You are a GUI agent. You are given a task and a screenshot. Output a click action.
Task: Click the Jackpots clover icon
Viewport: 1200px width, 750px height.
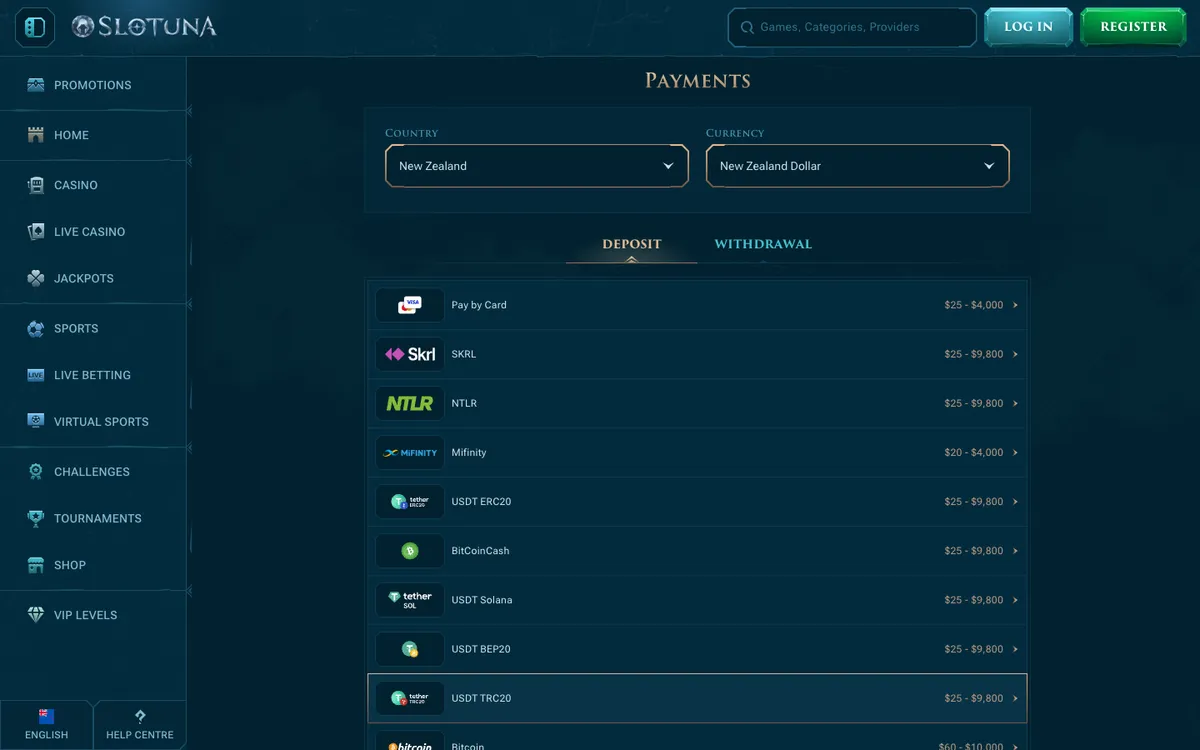(36, 278)
